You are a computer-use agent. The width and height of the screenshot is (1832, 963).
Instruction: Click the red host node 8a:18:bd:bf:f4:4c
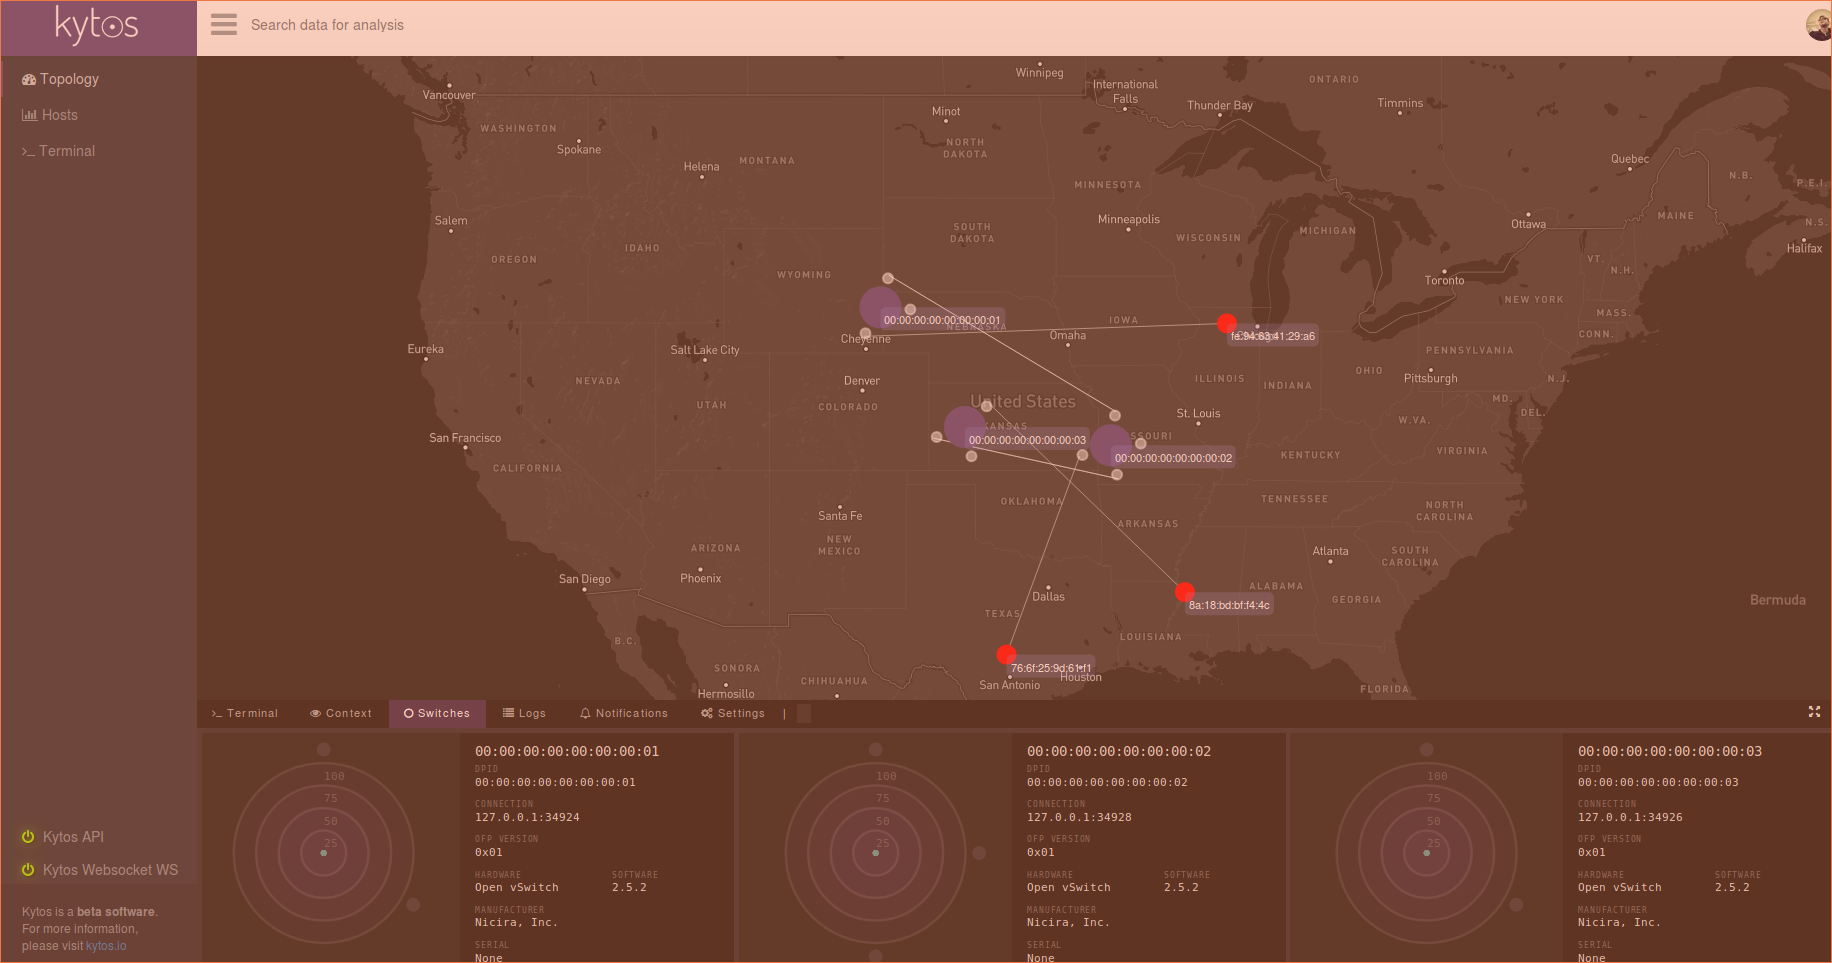[x=1185, y=592]
